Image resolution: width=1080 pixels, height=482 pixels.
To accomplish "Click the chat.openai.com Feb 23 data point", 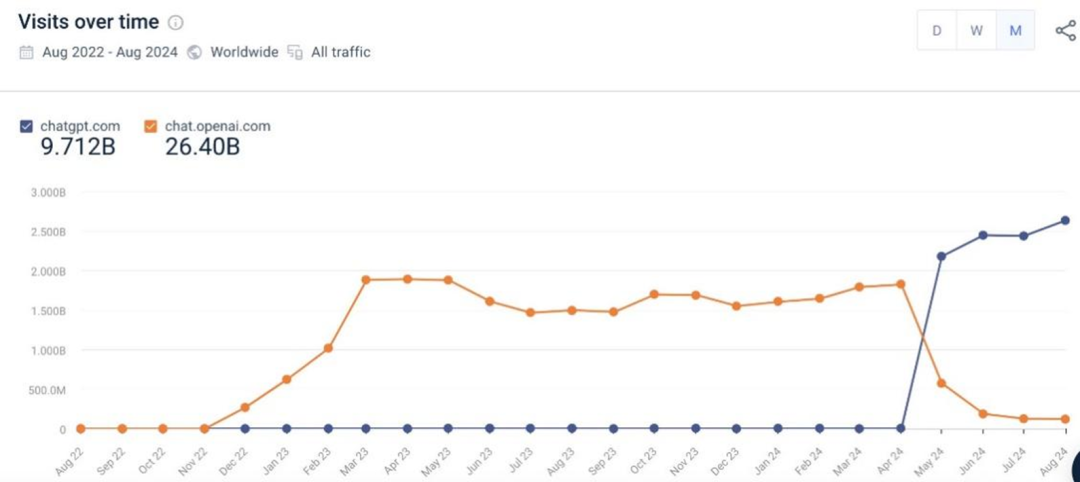I will click(x=329, y=348).
